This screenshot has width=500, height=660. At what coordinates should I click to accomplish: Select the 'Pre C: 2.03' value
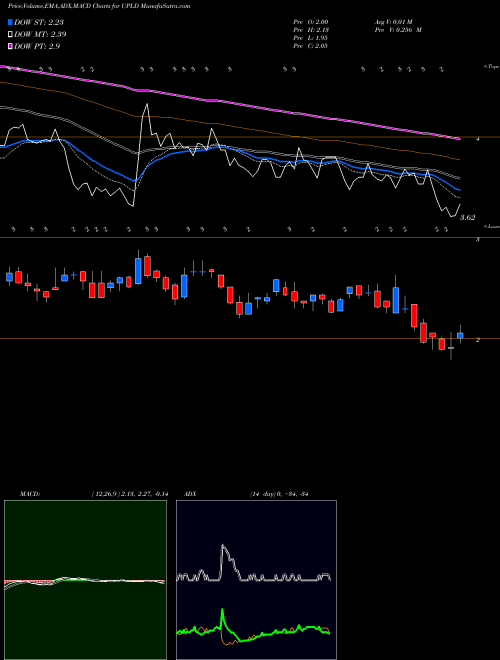click(x=311, y=46)
